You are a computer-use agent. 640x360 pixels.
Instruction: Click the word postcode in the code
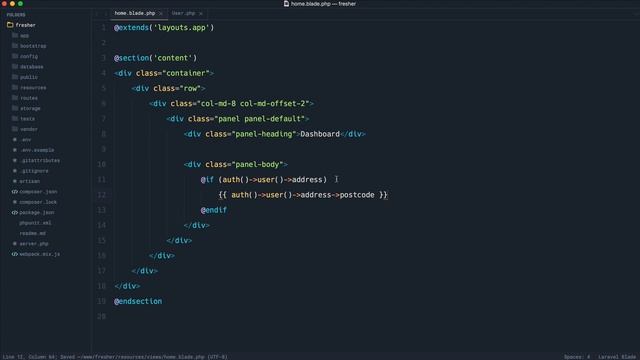[357, 195]
